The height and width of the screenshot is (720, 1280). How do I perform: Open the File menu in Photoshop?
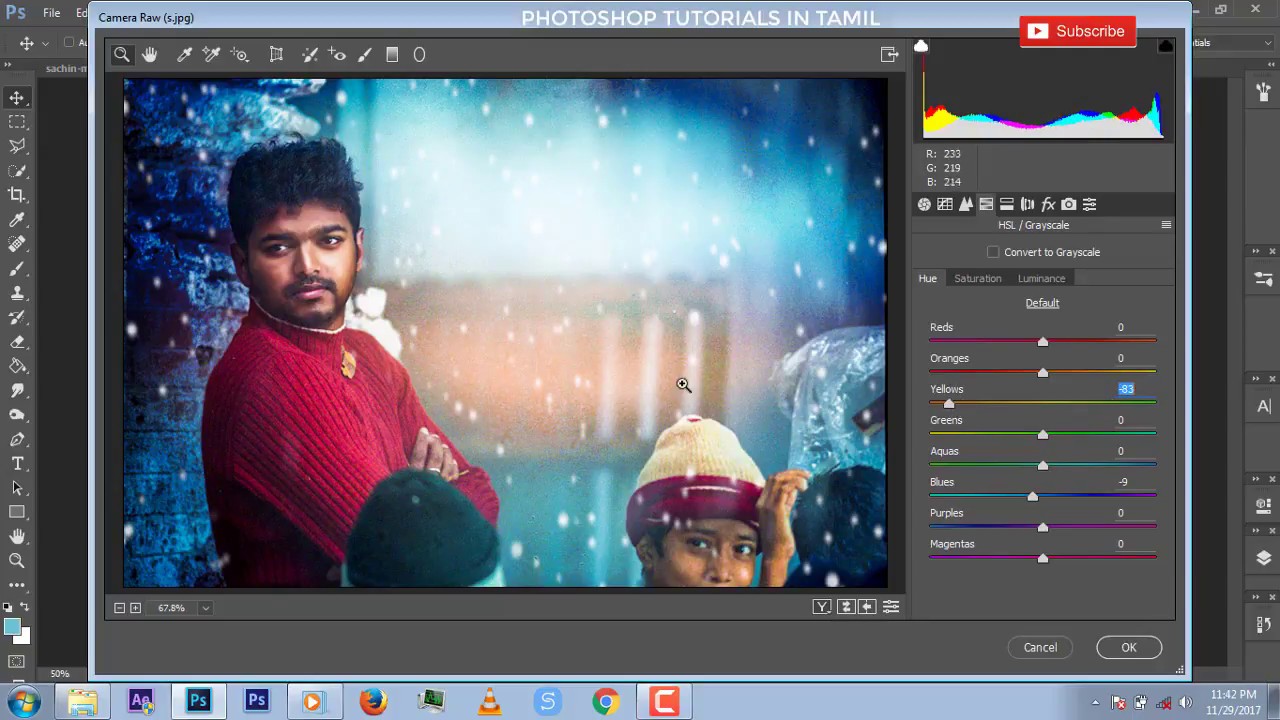point(51,13)
